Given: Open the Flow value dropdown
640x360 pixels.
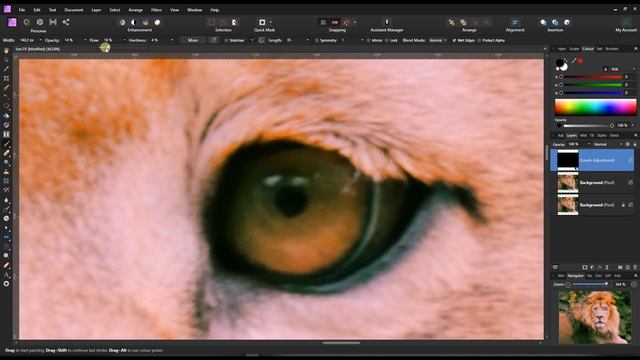Looking at the screenshot, I should point(124,40).
